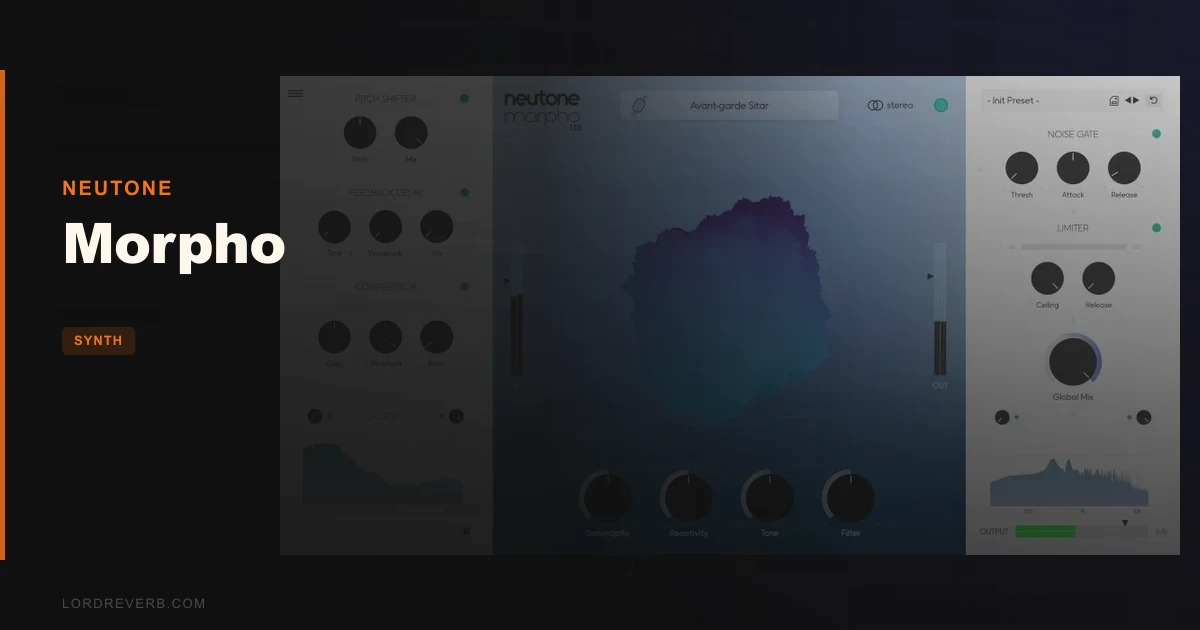The height and width of the screenshot is (630, 1200).
Task: Click the large Global Mix knob
Action: click(x=1073, y=361)
